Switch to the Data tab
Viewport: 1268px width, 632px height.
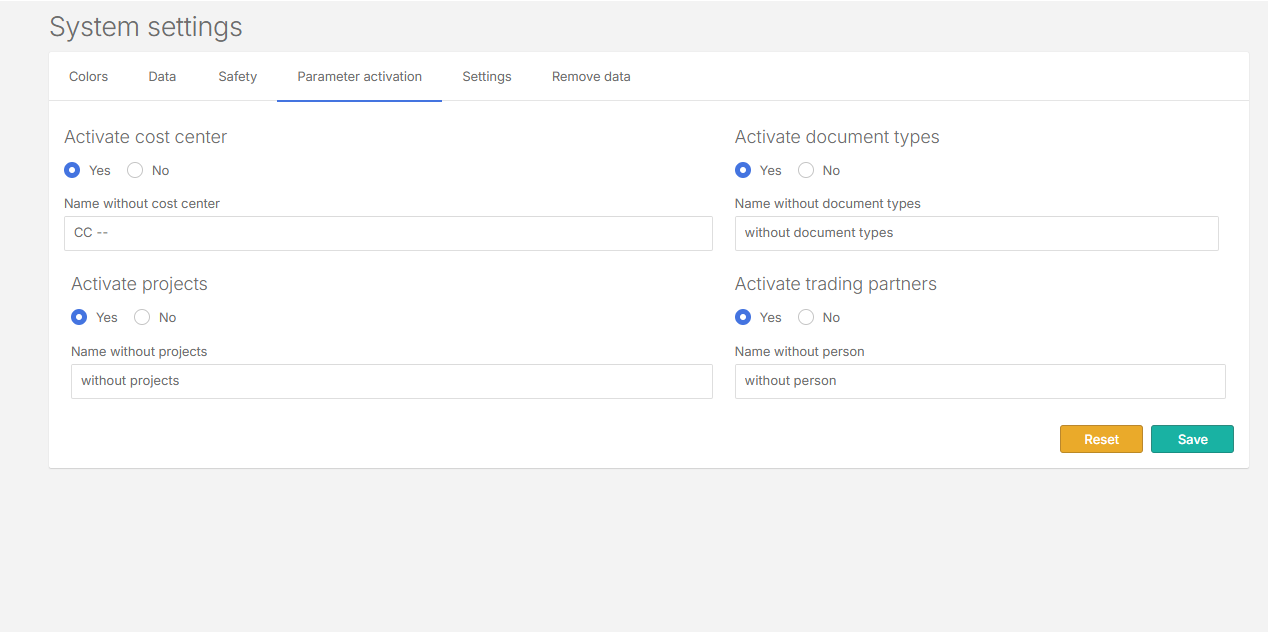(162, 77)
